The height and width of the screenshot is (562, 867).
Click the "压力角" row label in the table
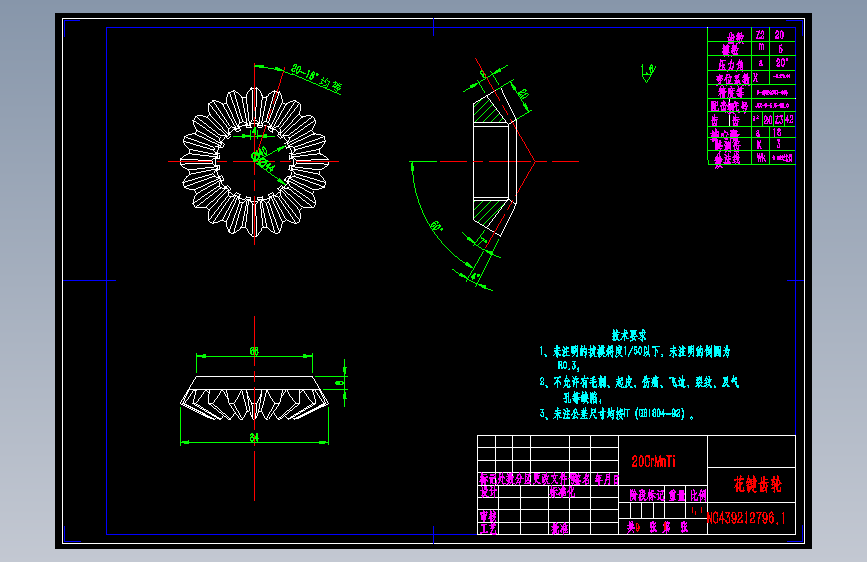pos(730,64)
